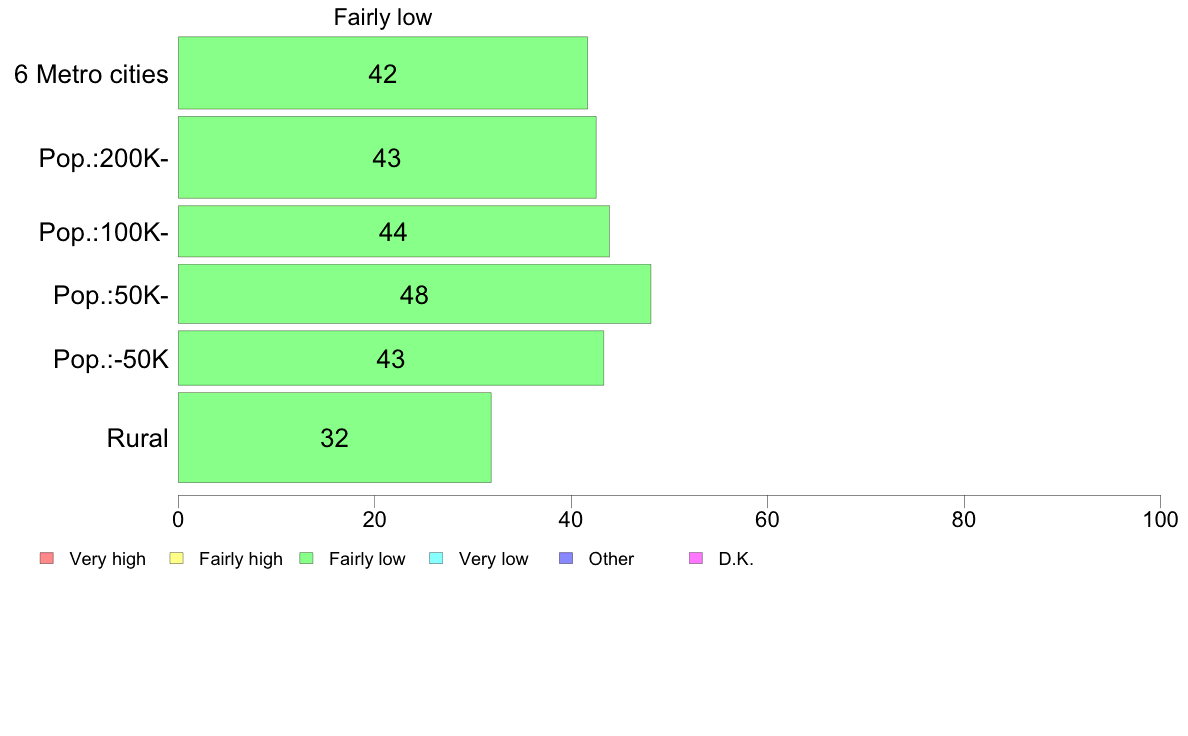Click the 100 tick on the x-axis
1188x736 pixels.
point(1160,519)
